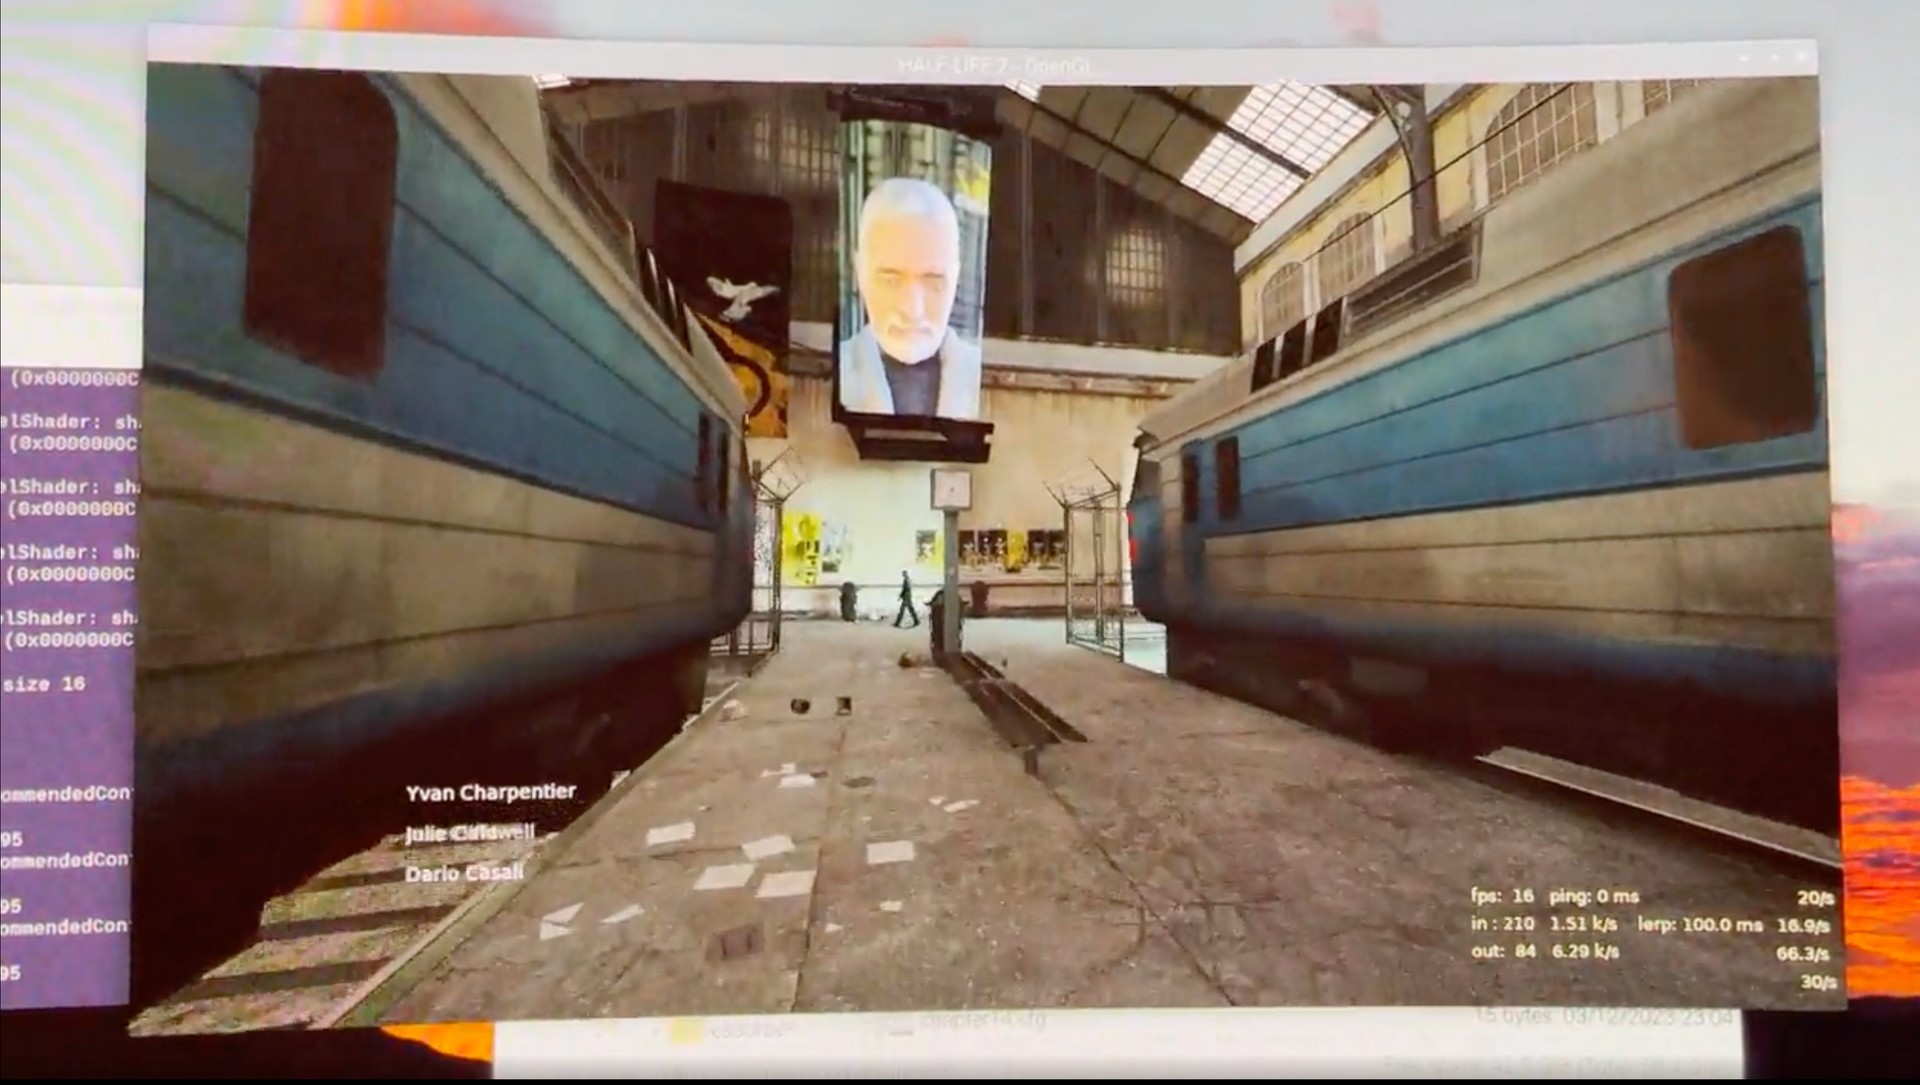Viewport: 1920px width, 1085px height.
Task: Click the '16.9/s' rate value
Action: (x=1803, y=926)
